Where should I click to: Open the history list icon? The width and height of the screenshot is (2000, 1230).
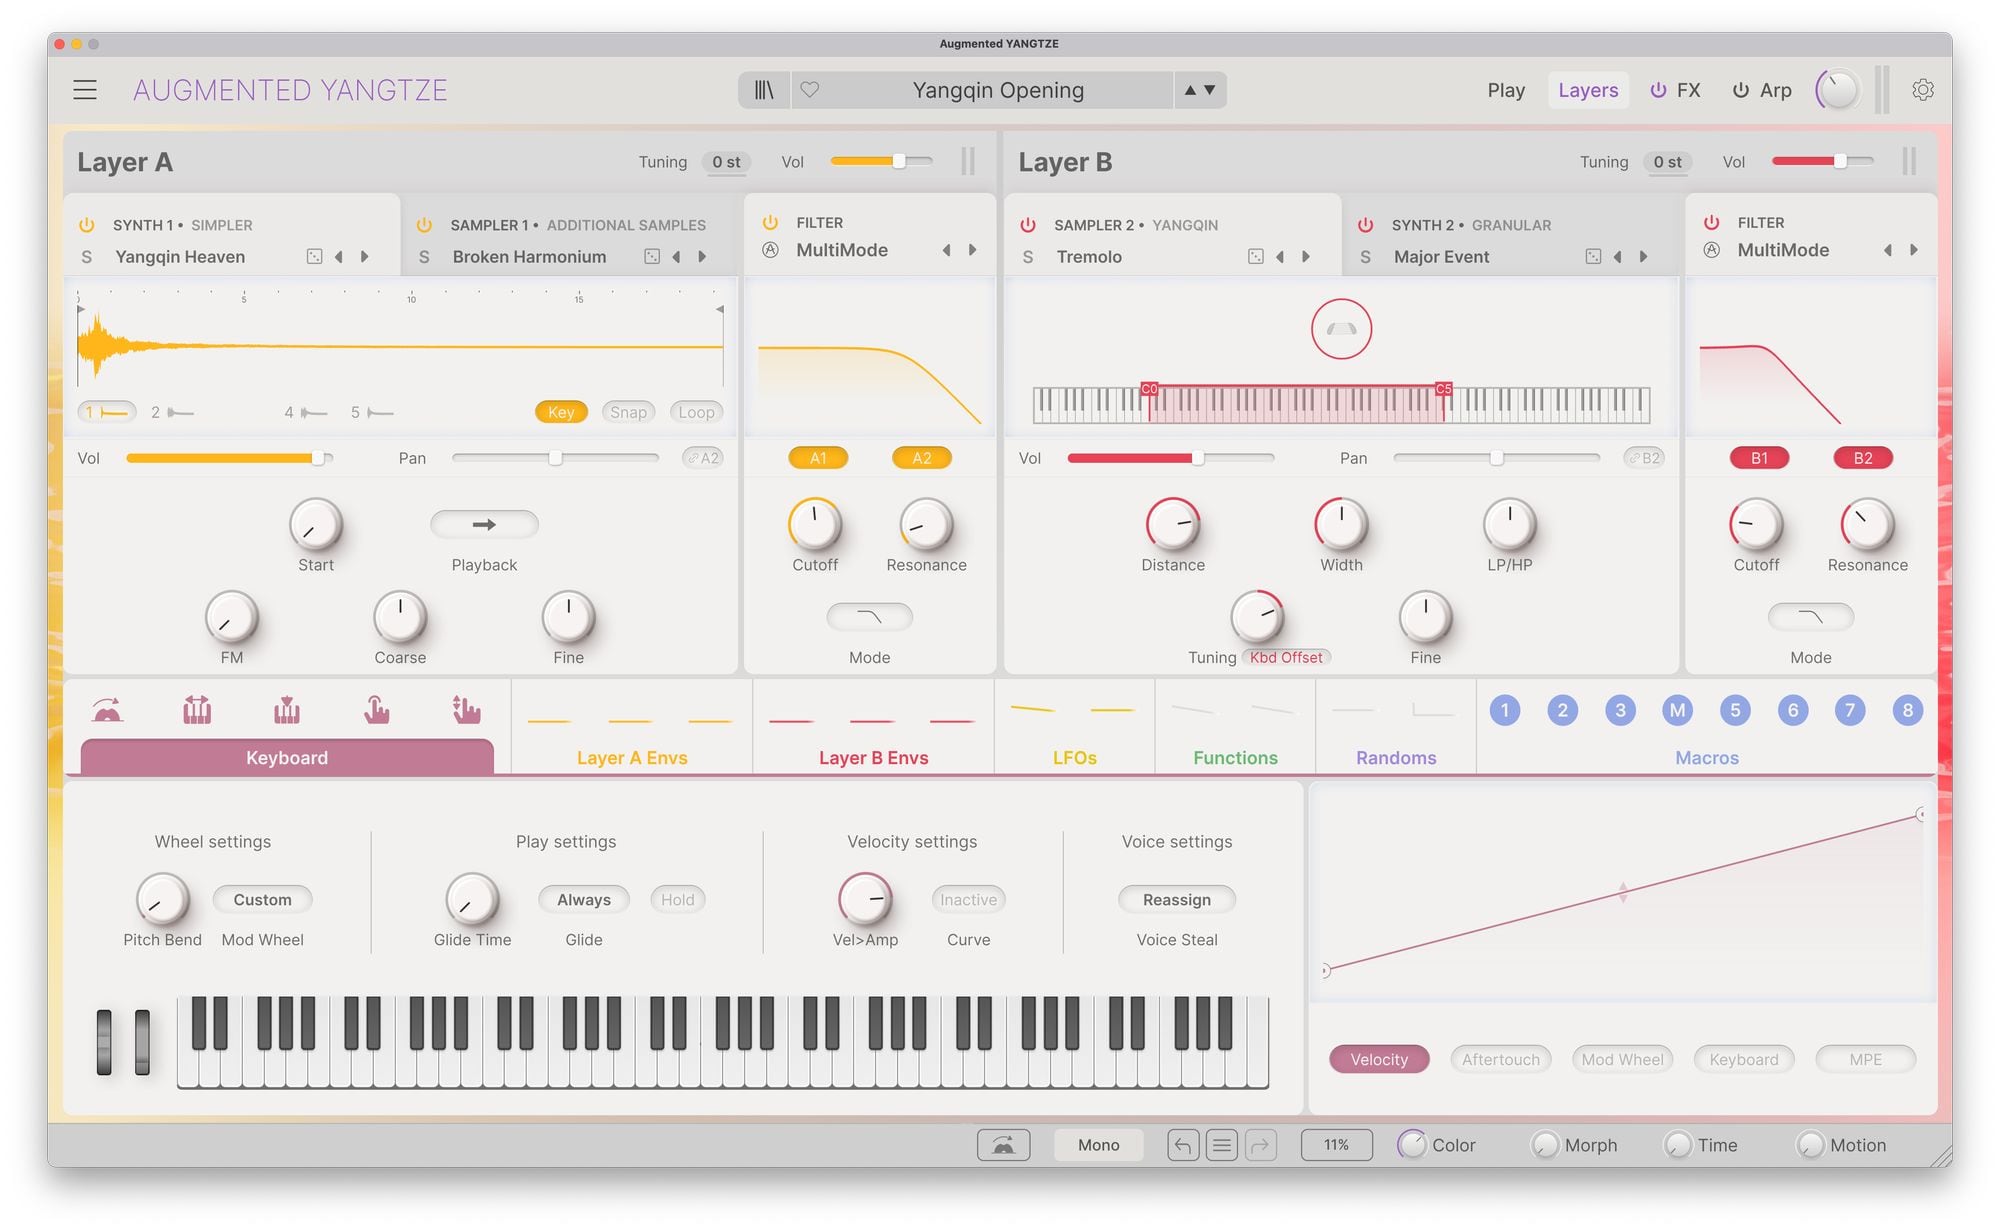[1221, 1145]
